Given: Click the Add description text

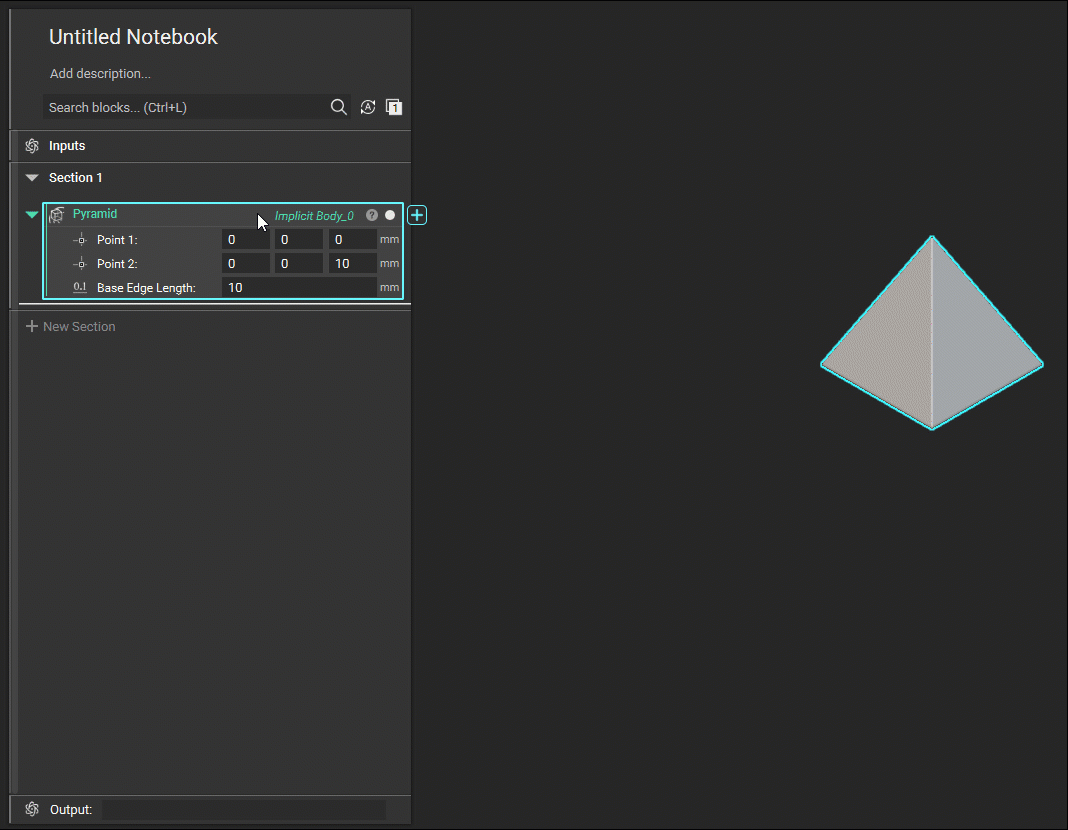Looking at the screenshot, I should coord(100,74).
